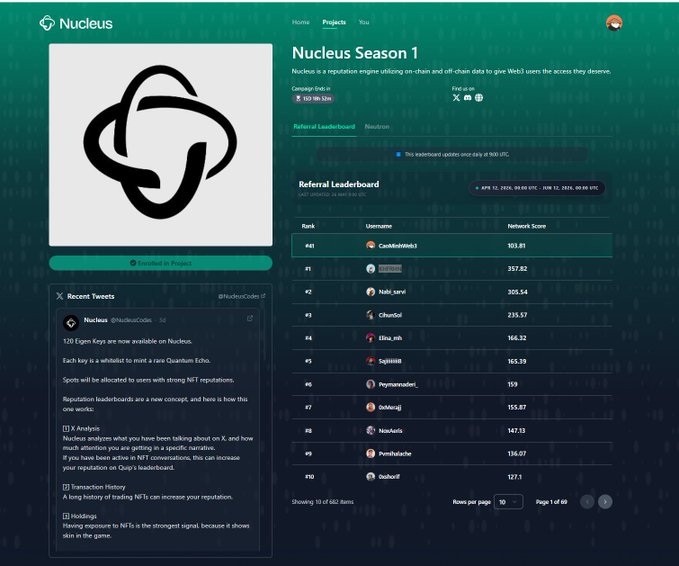Click network score 127.1
The height and width of the screenshot is (566, 679).
point(514,477)
